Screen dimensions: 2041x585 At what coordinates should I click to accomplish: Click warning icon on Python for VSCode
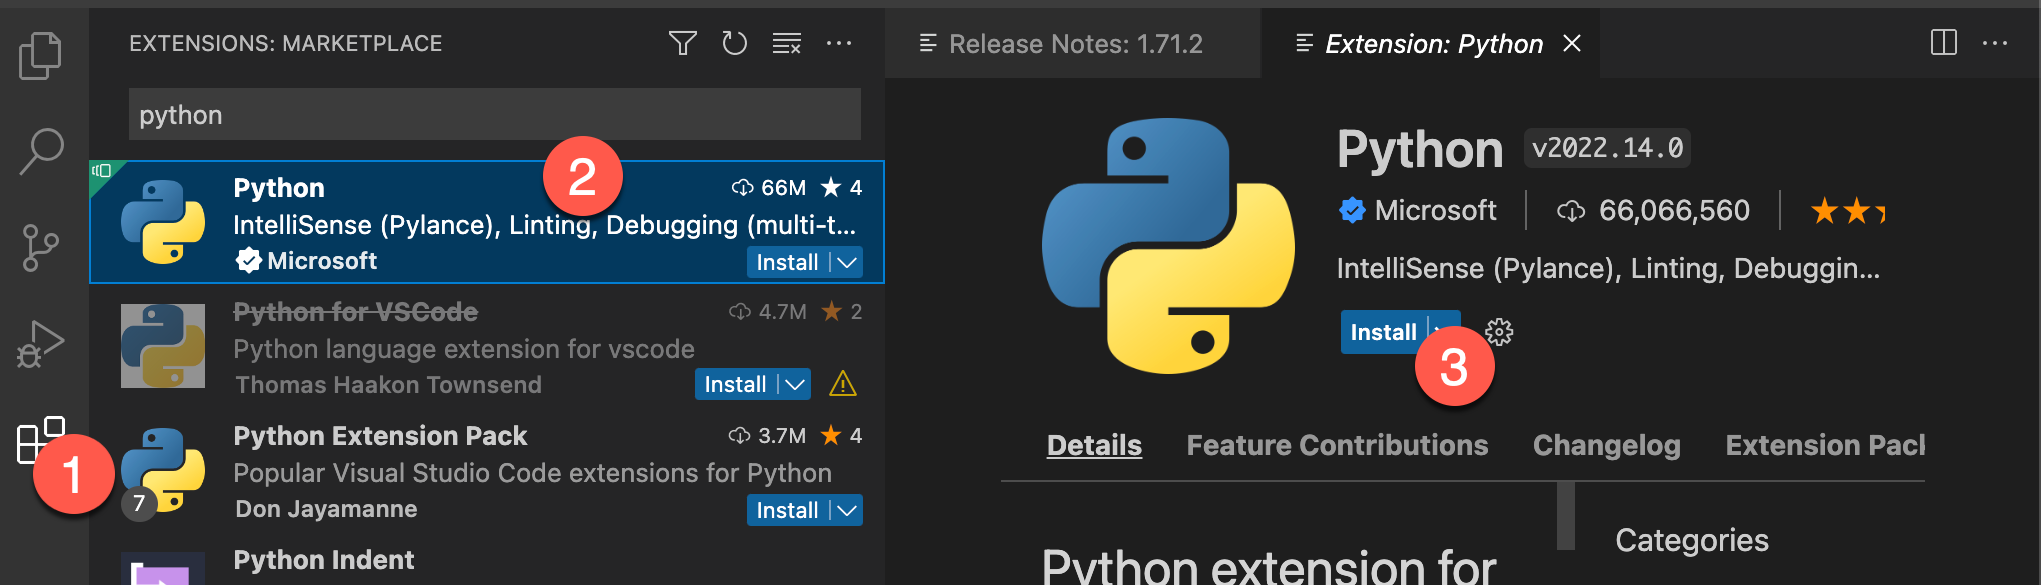click(843, 384)
